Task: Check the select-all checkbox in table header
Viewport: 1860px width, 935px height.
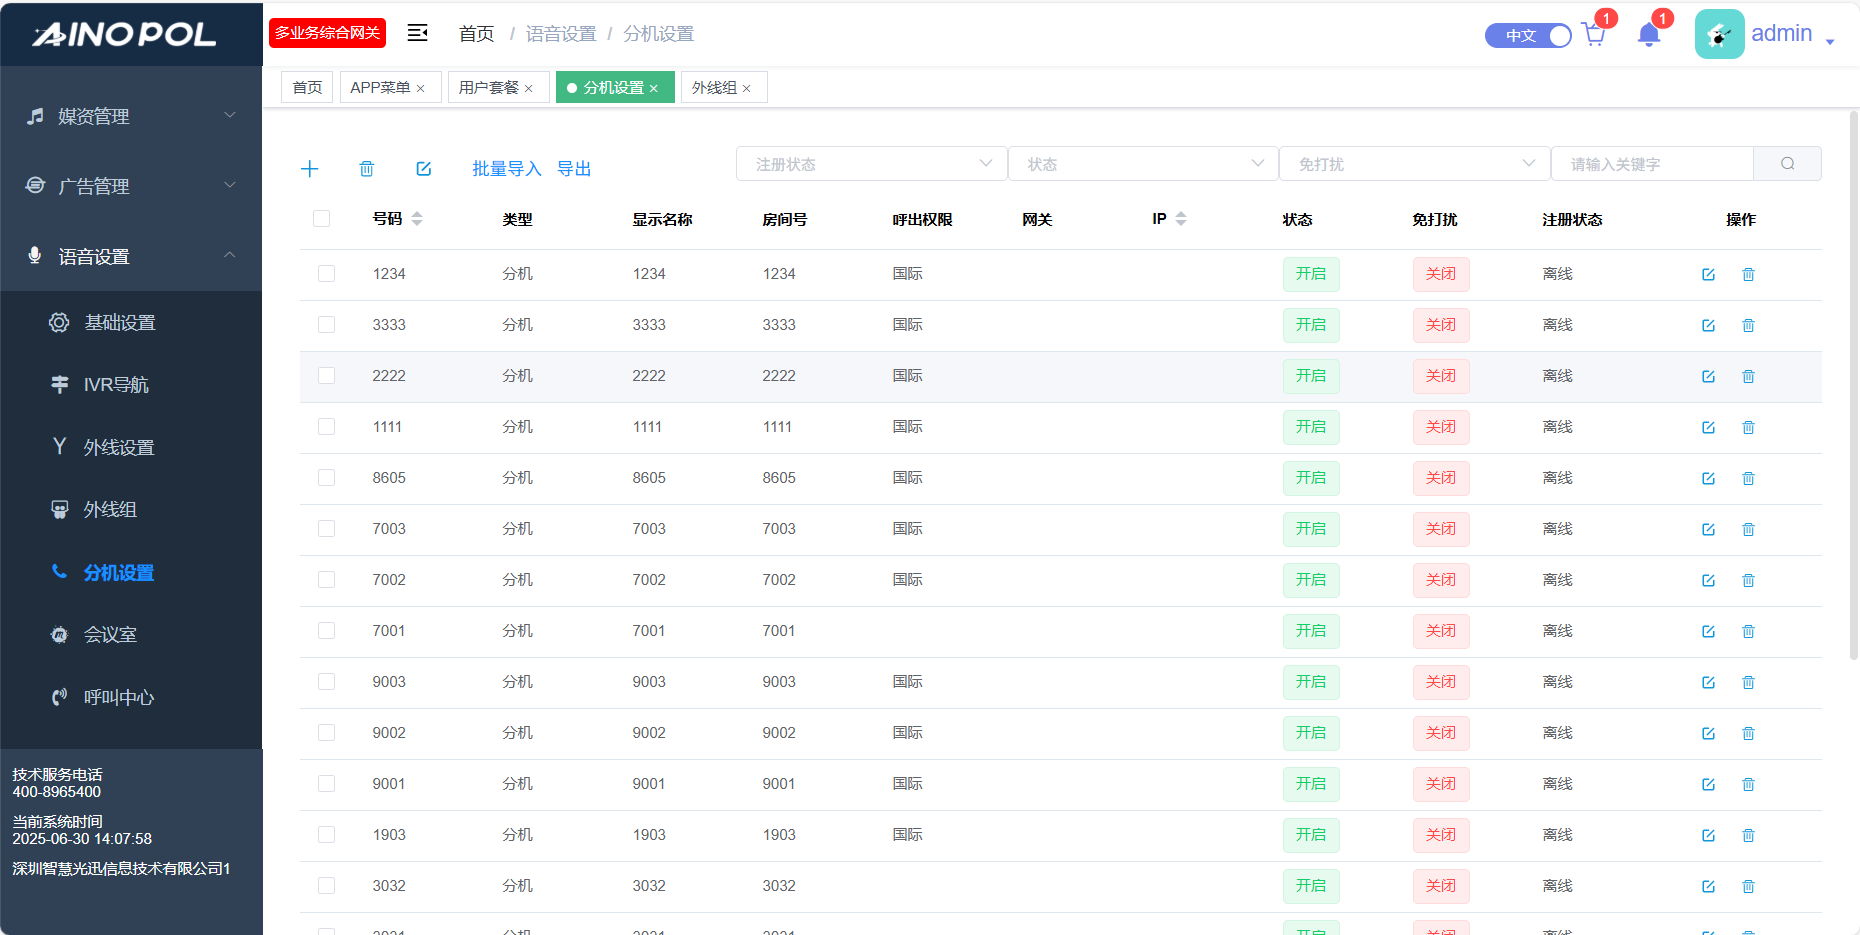Action: point(321,219)
